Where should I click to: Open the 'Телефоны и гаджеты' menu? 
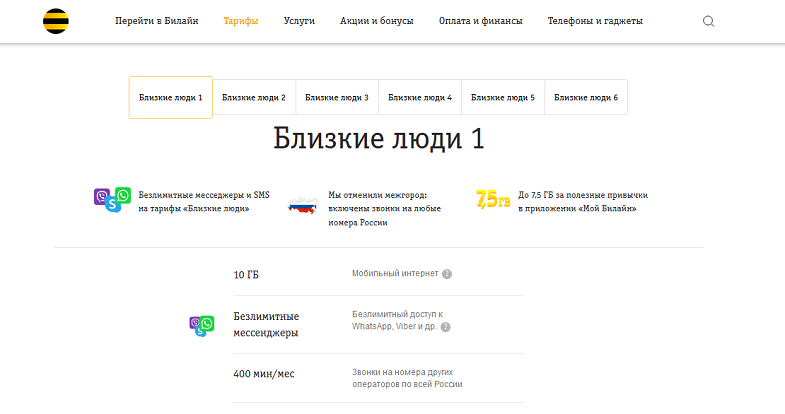click(x=595, y=21)
